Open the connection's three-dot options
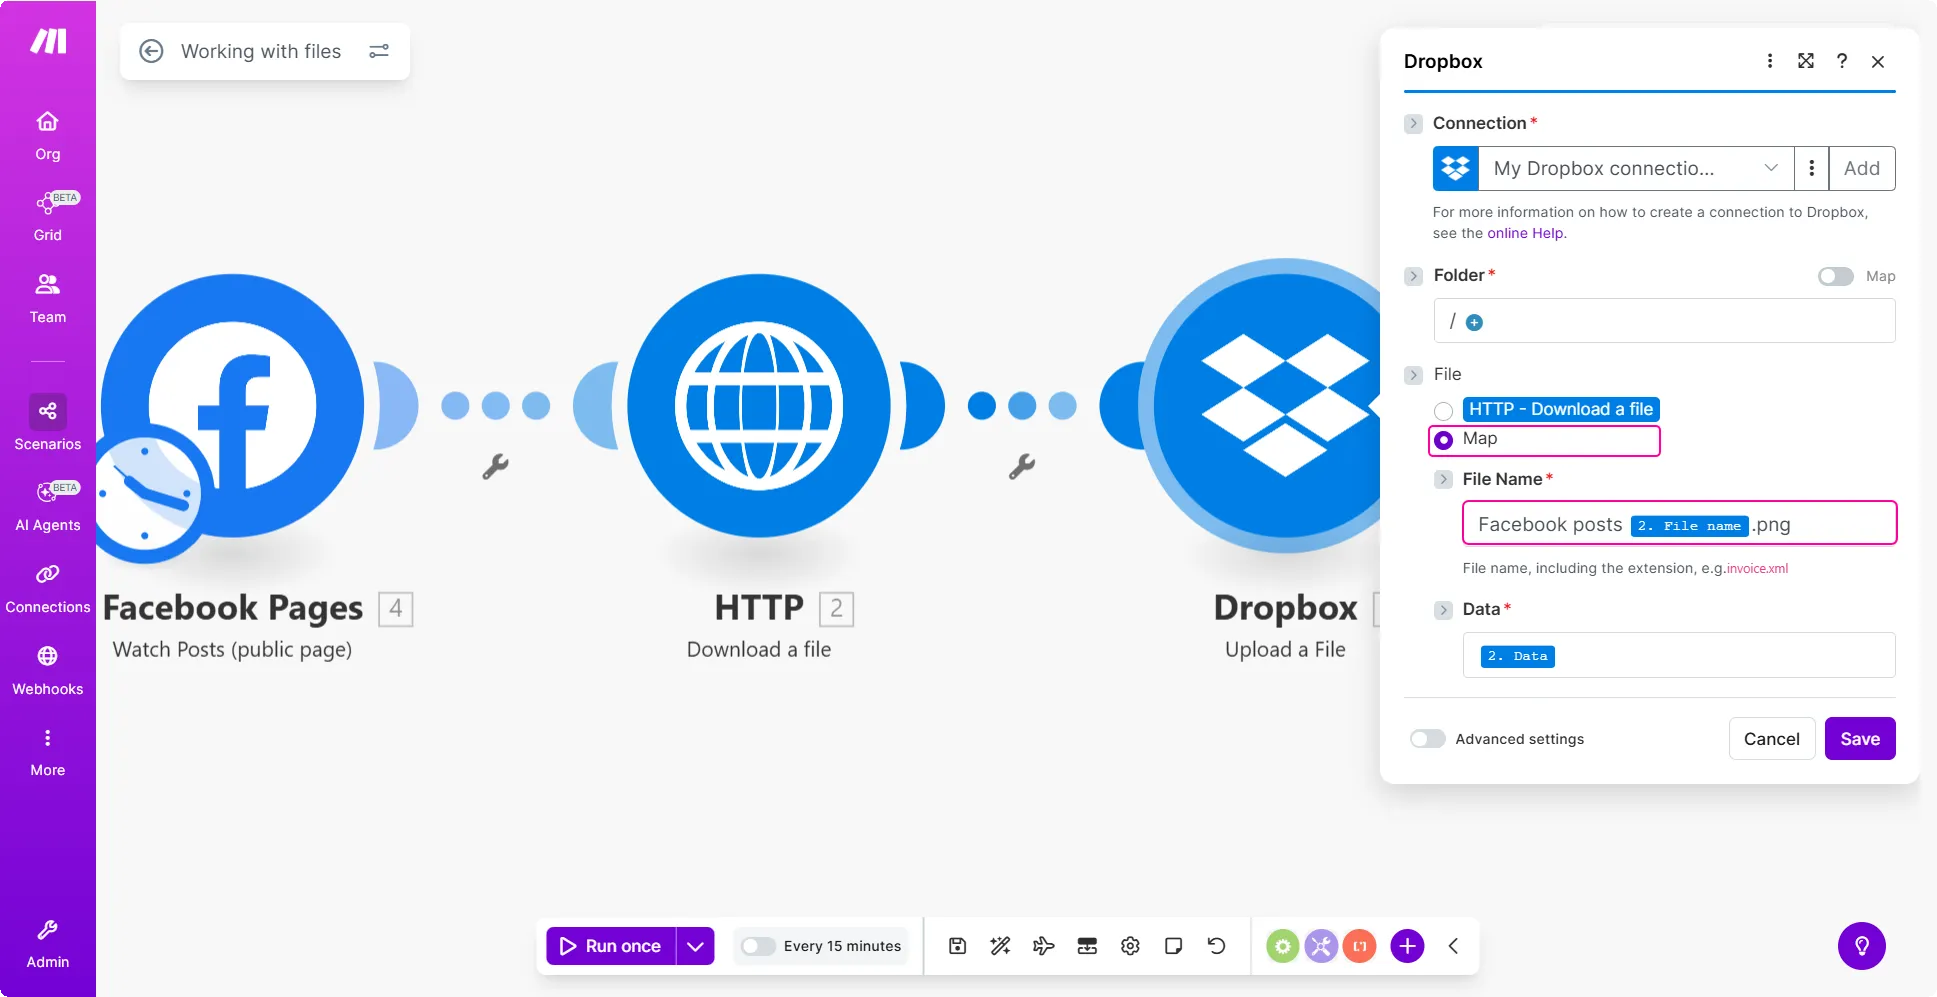 1812,168
